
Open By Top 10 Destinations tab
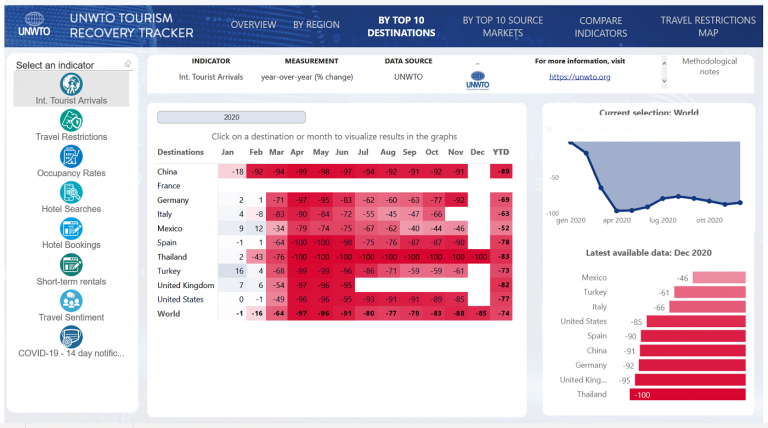(x=401, y=26)
